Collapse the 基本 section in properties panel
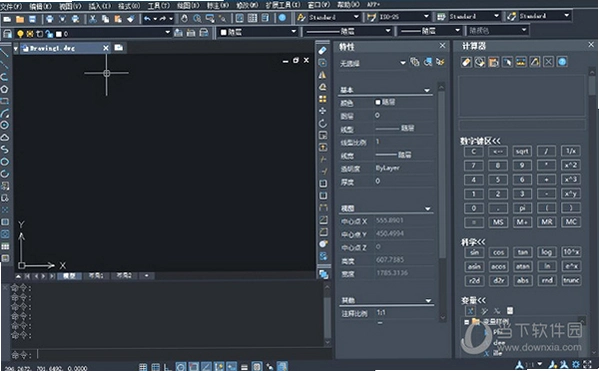Viewport: 599px width, 371px height. click(x=427, y=91)
